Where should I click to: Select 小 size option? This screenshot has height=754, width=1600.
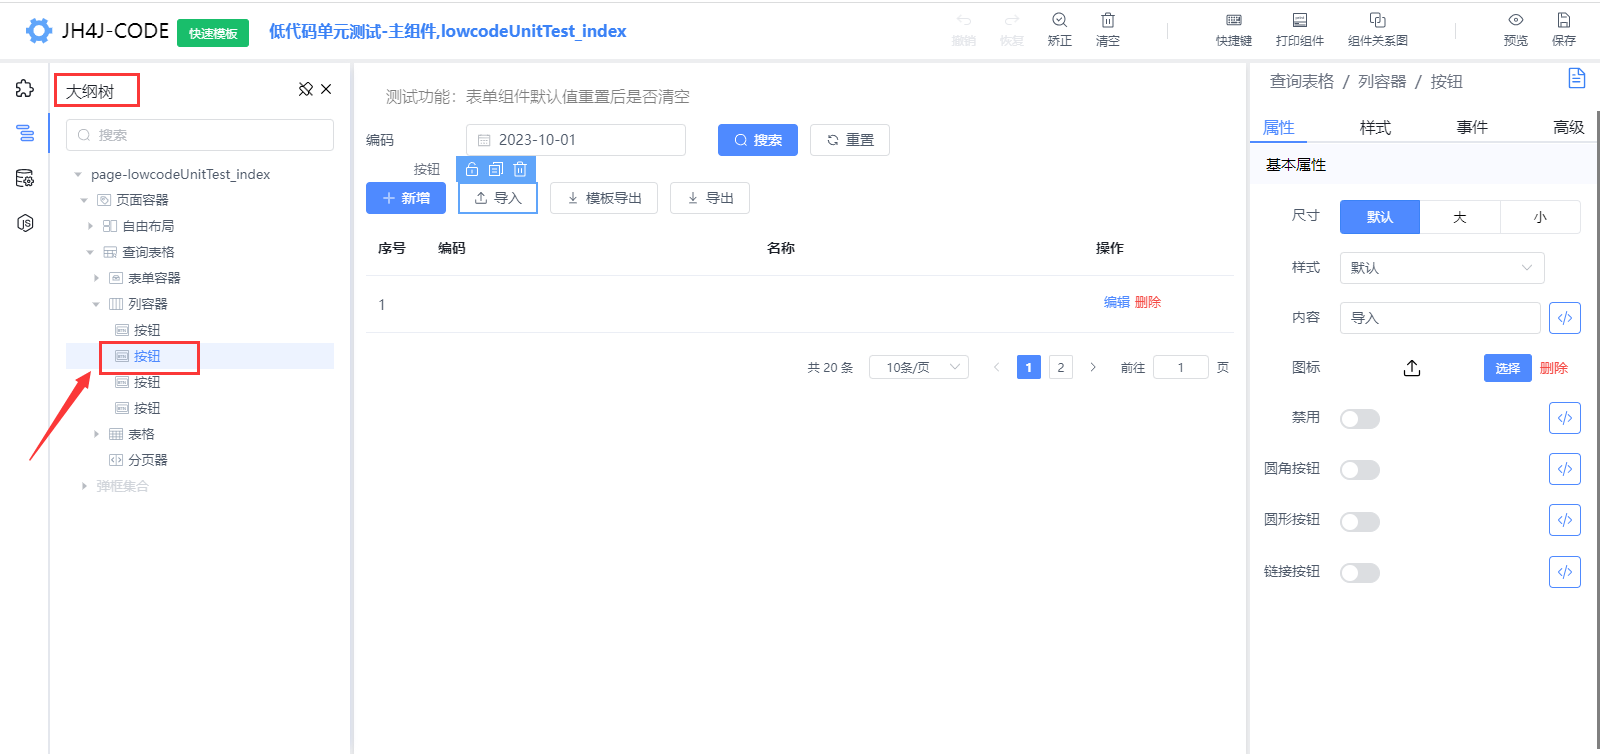(1540, 217)
